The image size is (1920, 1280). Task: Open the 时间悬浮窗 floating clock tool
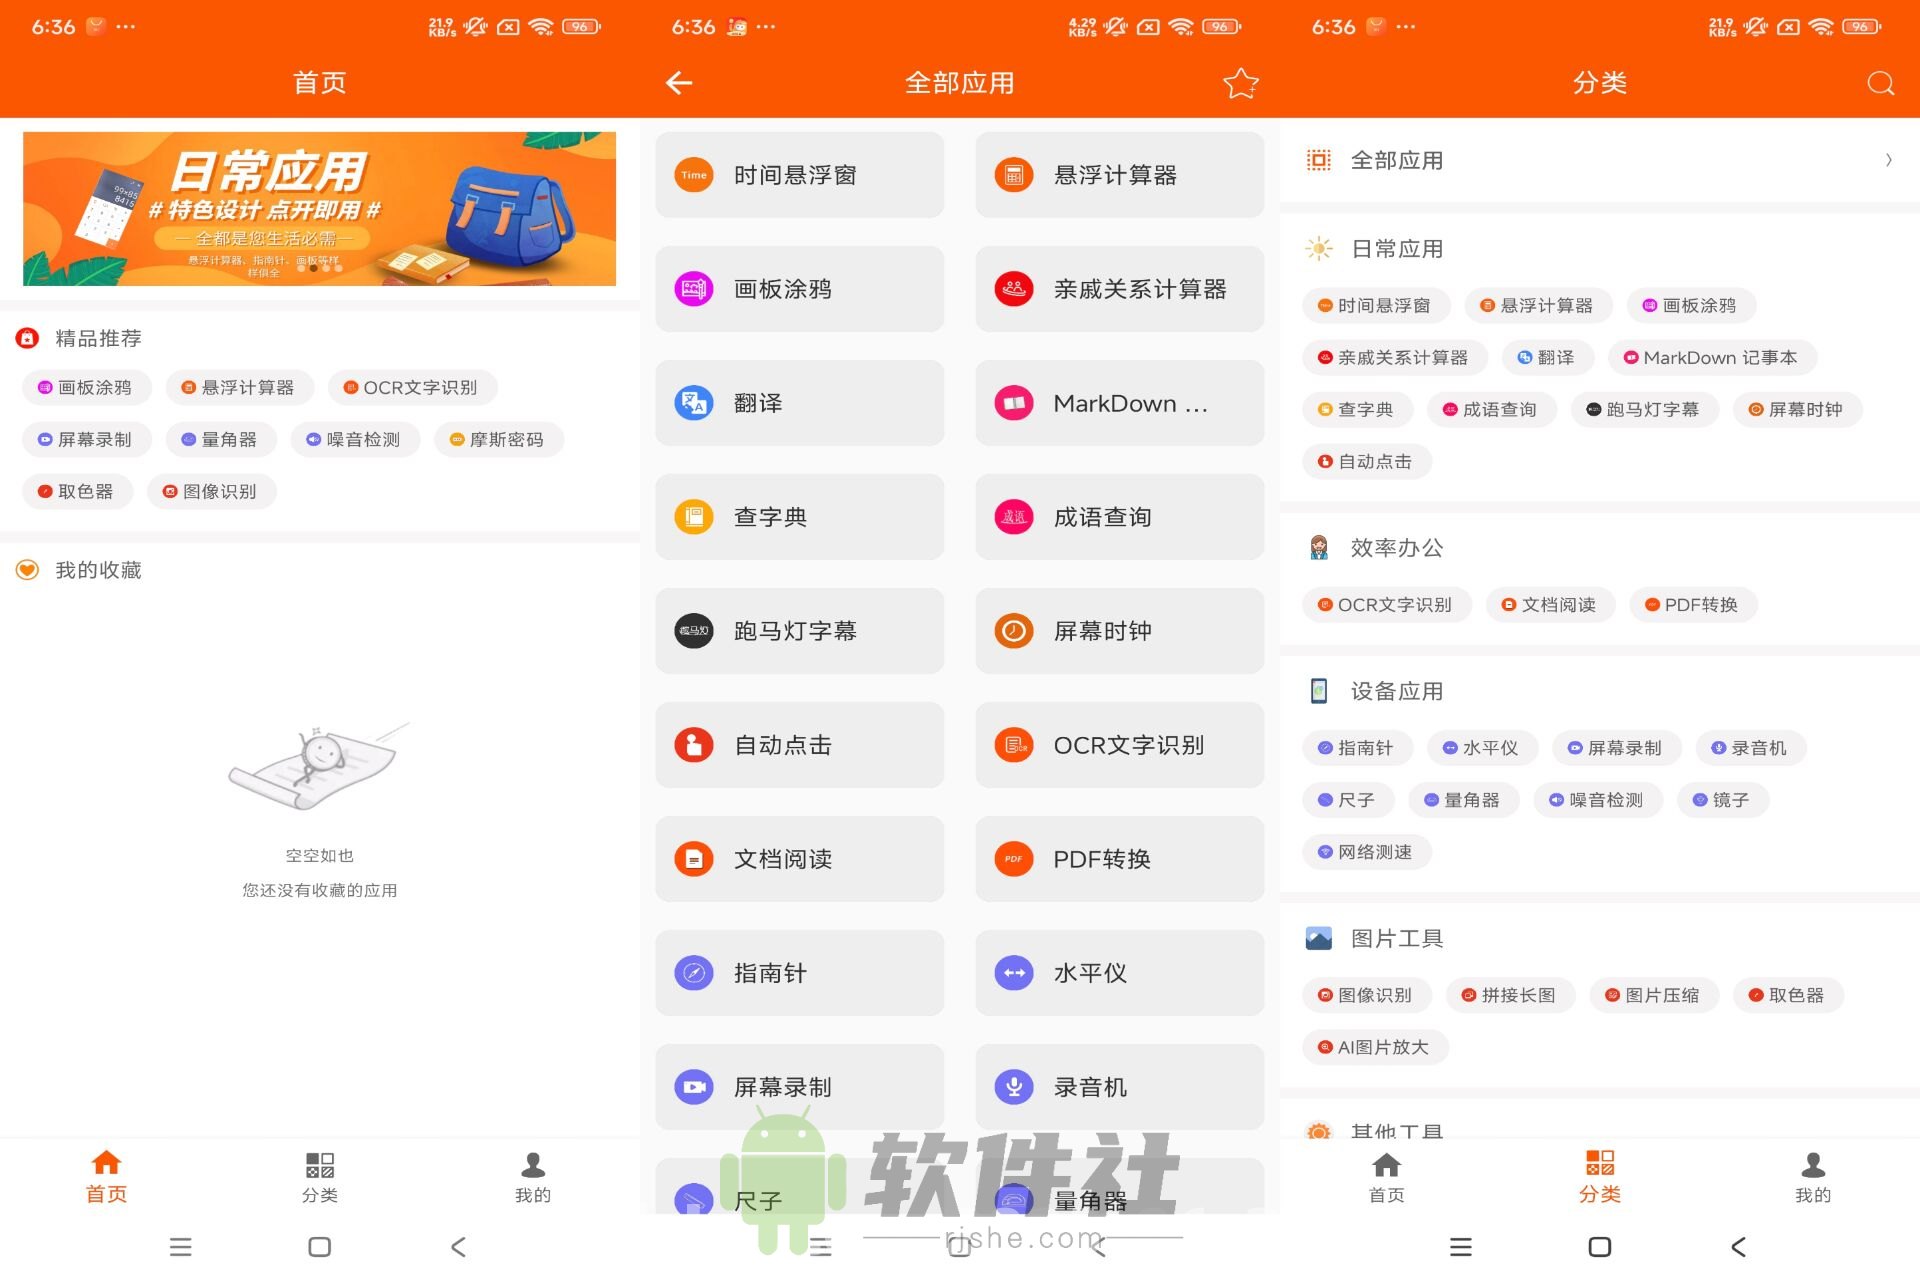[x=798, y=174]
